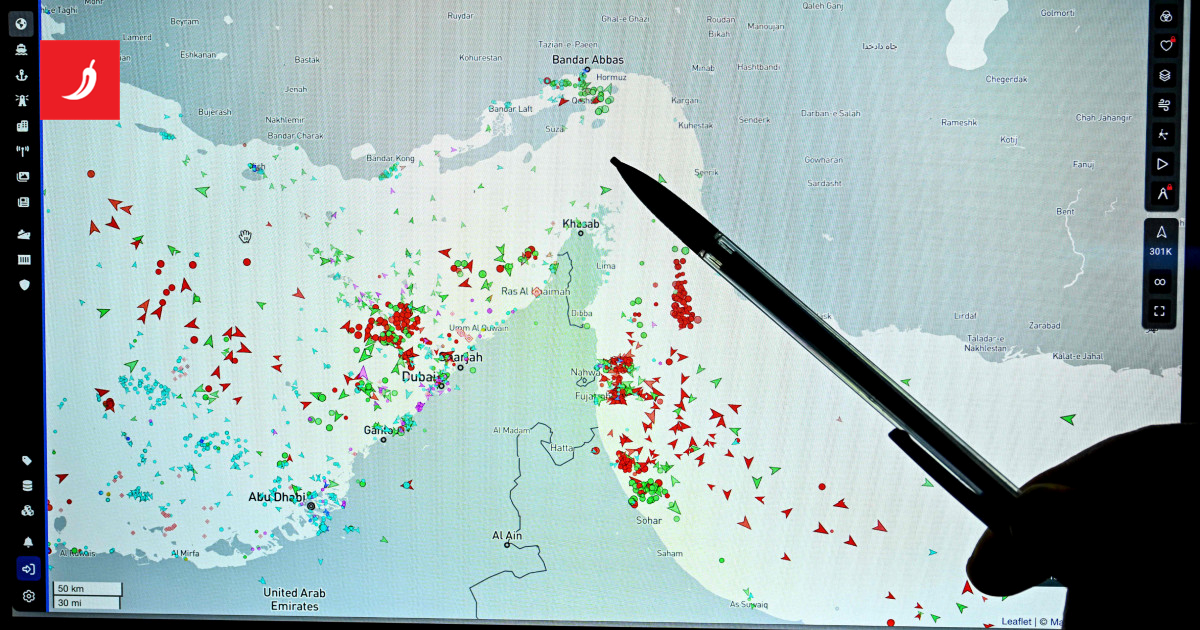Expand the 301K vessel count panel
The image size is (1200, 630).
coord(1161,241)
